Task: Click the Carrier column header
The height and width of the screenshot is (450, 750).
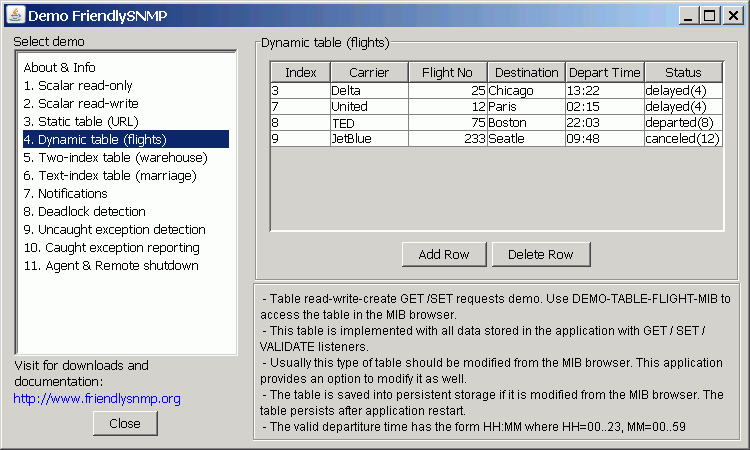Action: [x=369, y=72]
